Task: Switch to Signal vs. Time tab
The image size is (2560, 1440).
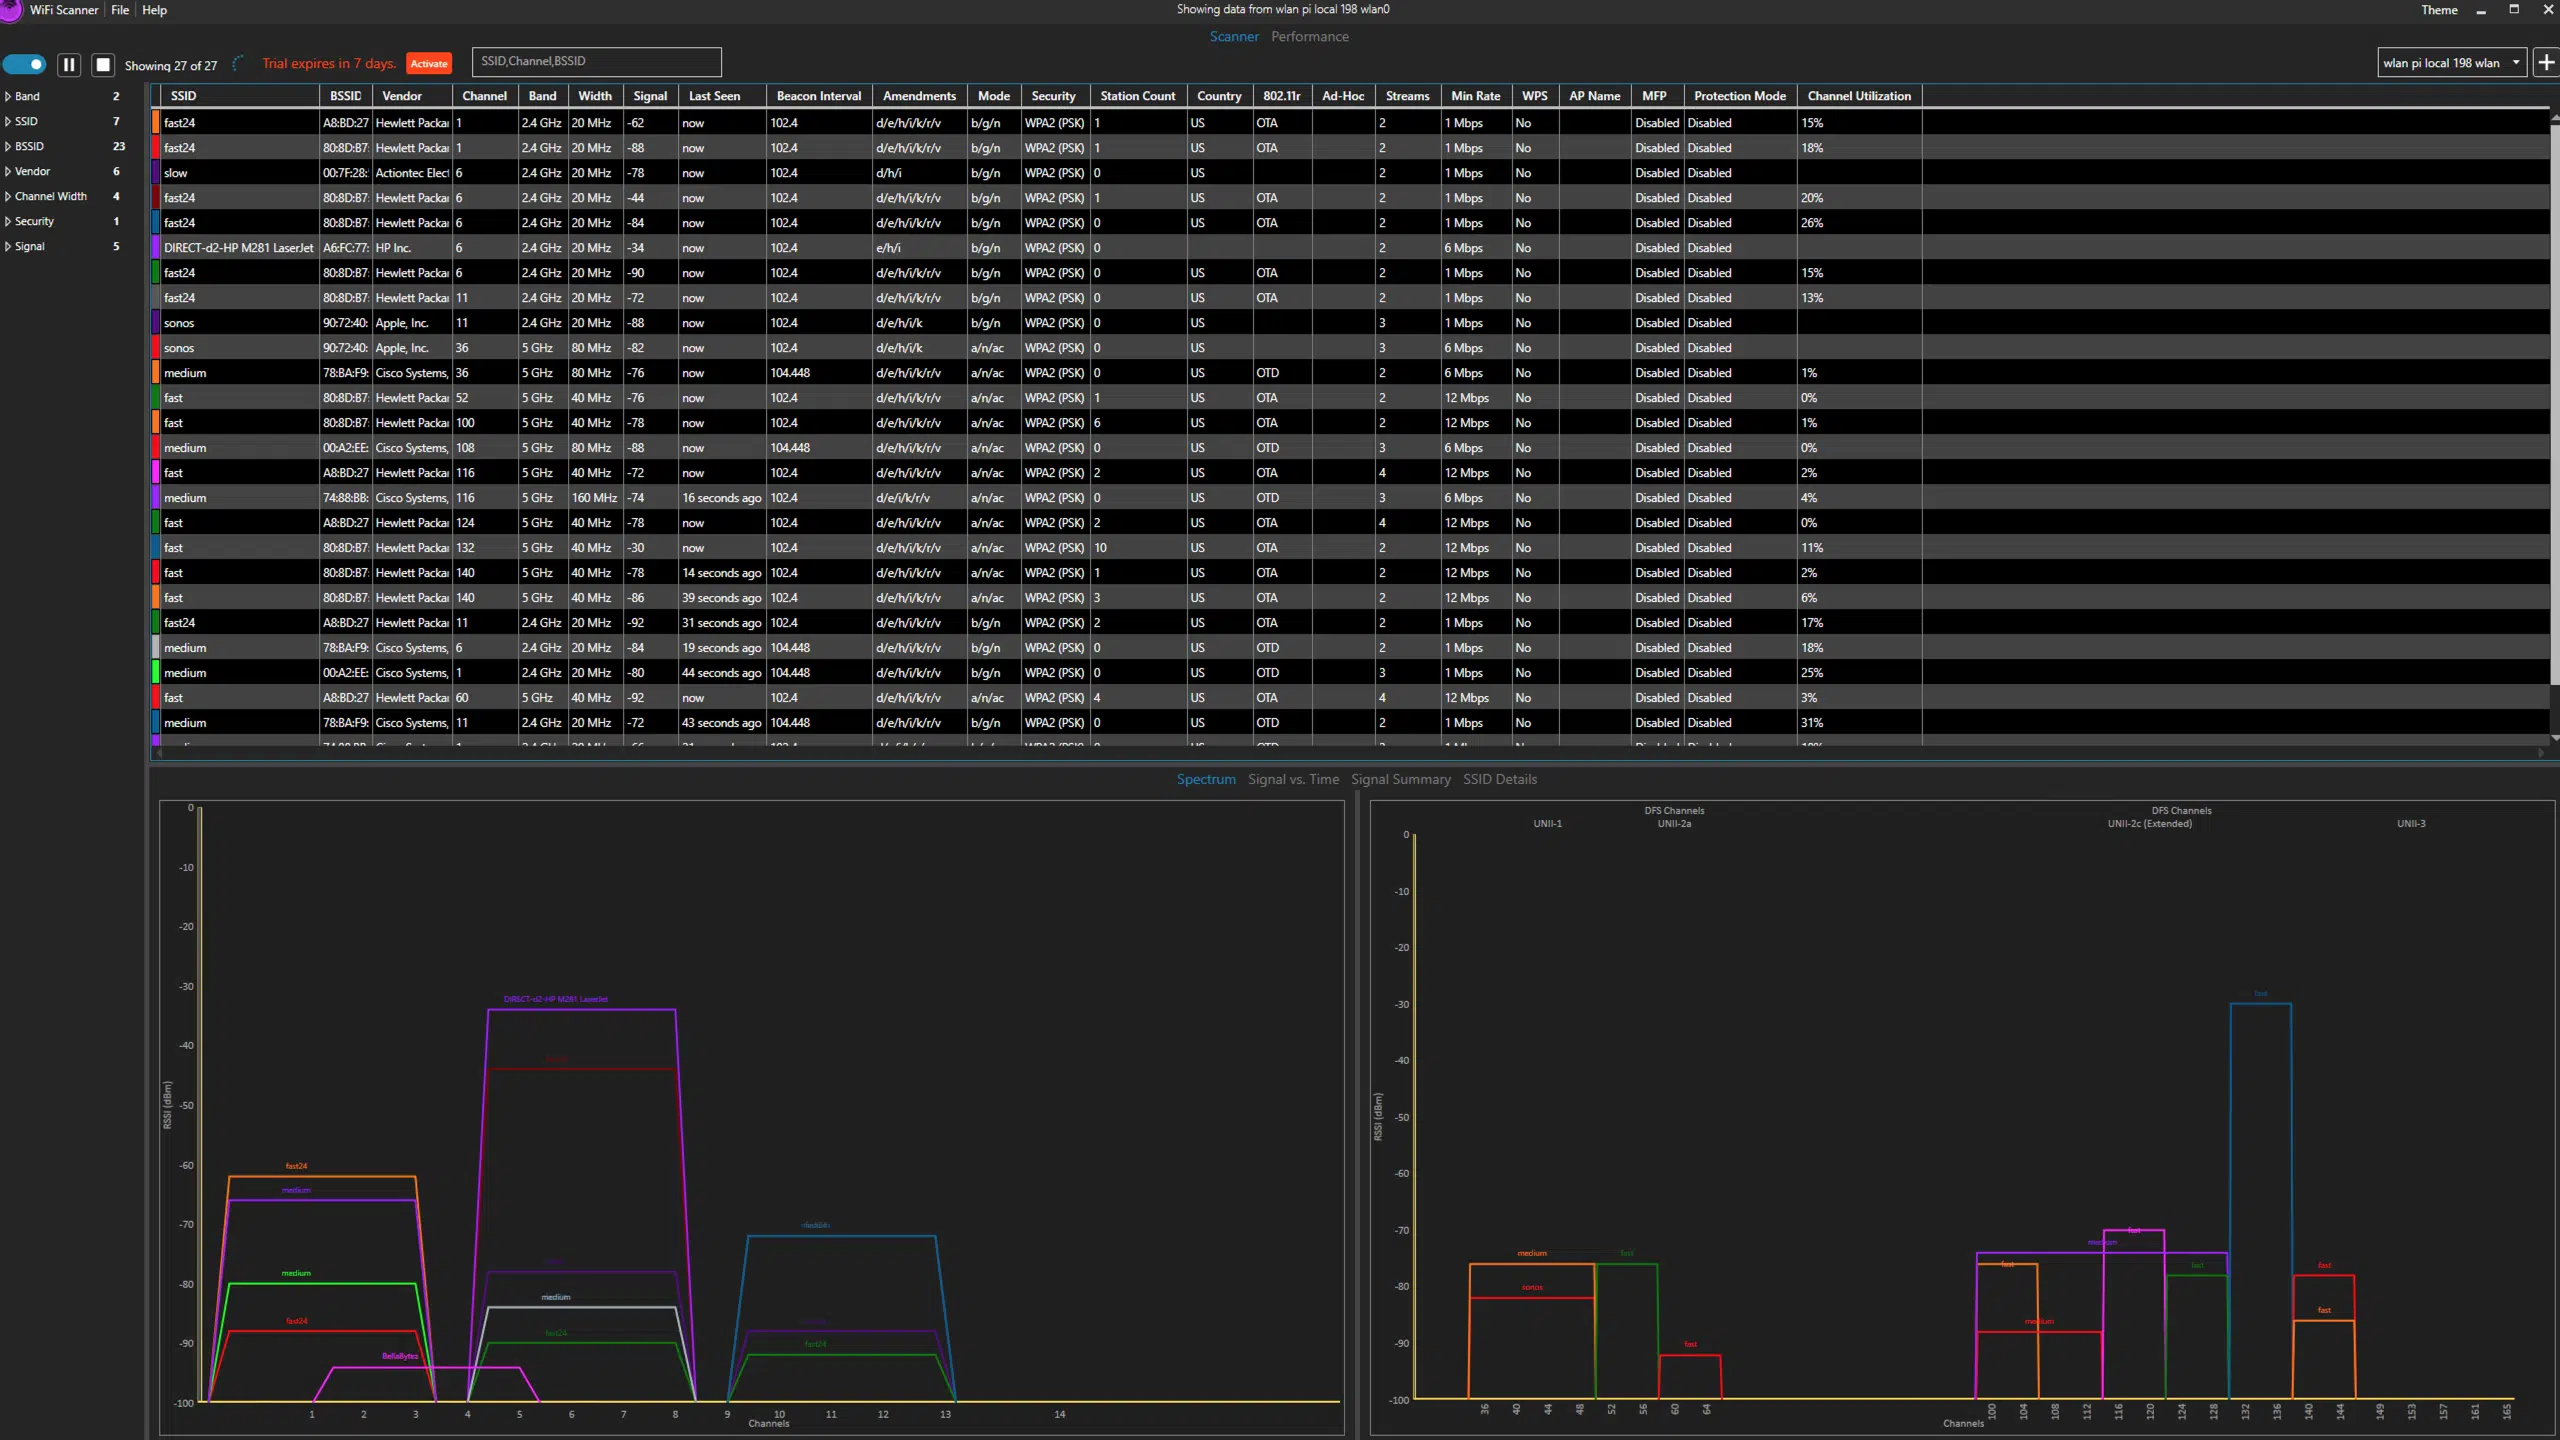Action: pos(1293,779)
